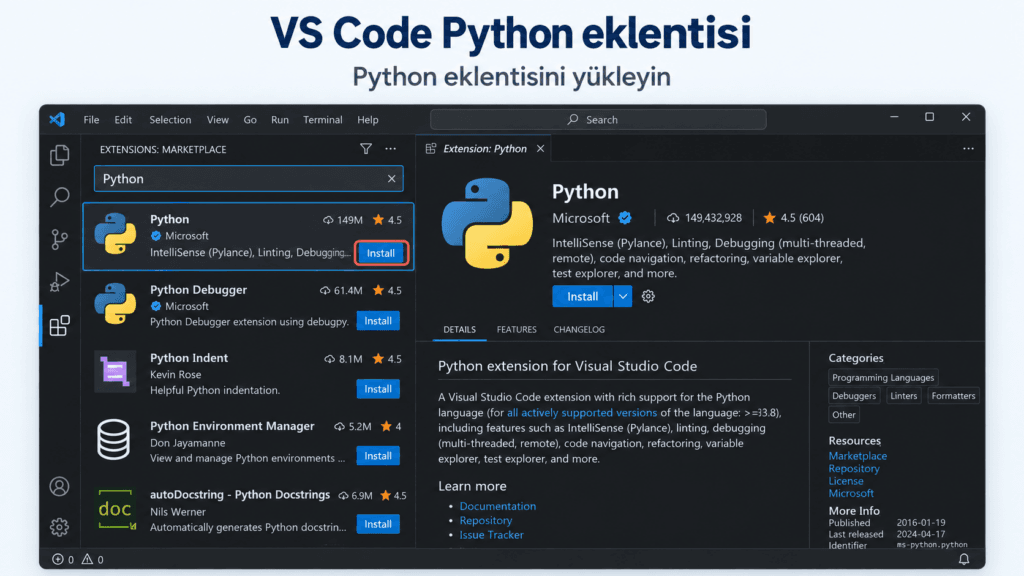Click the large Install button in details
1024x576 pixels.
583,296
